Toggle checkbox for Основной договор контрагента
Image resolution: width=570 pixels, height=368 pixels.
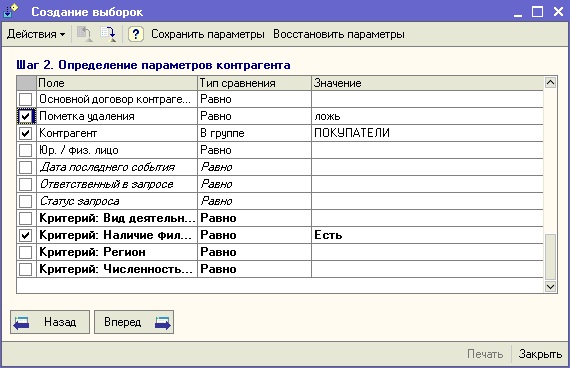(x=25, y=99)
